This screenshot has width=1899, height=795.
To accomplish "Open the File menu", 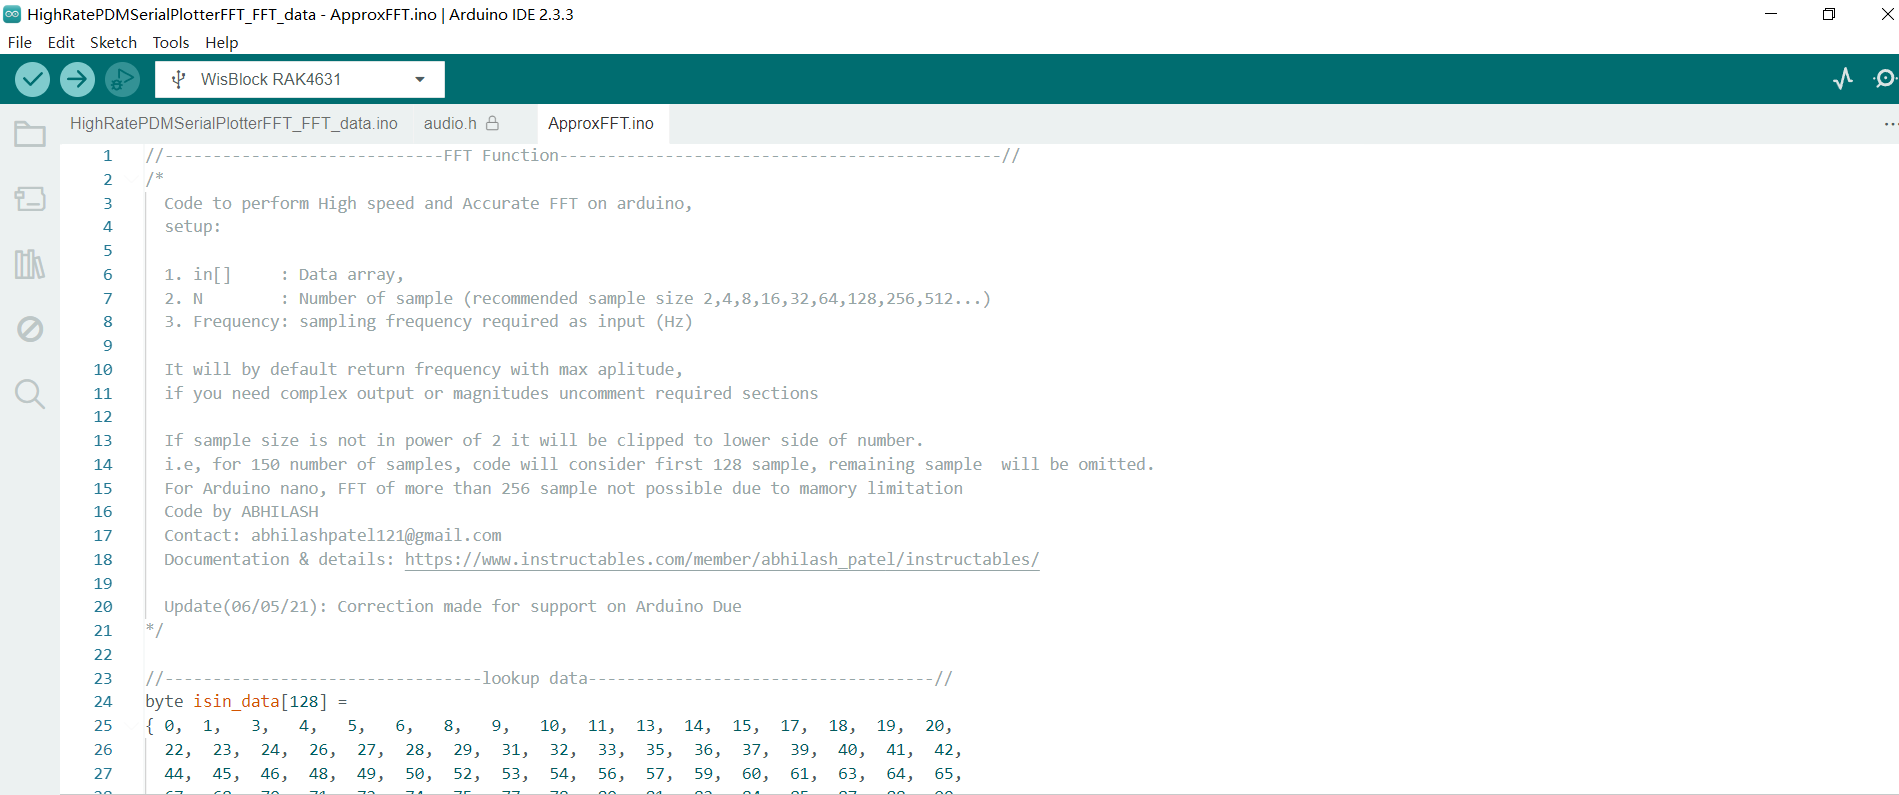I will point(20,42).
